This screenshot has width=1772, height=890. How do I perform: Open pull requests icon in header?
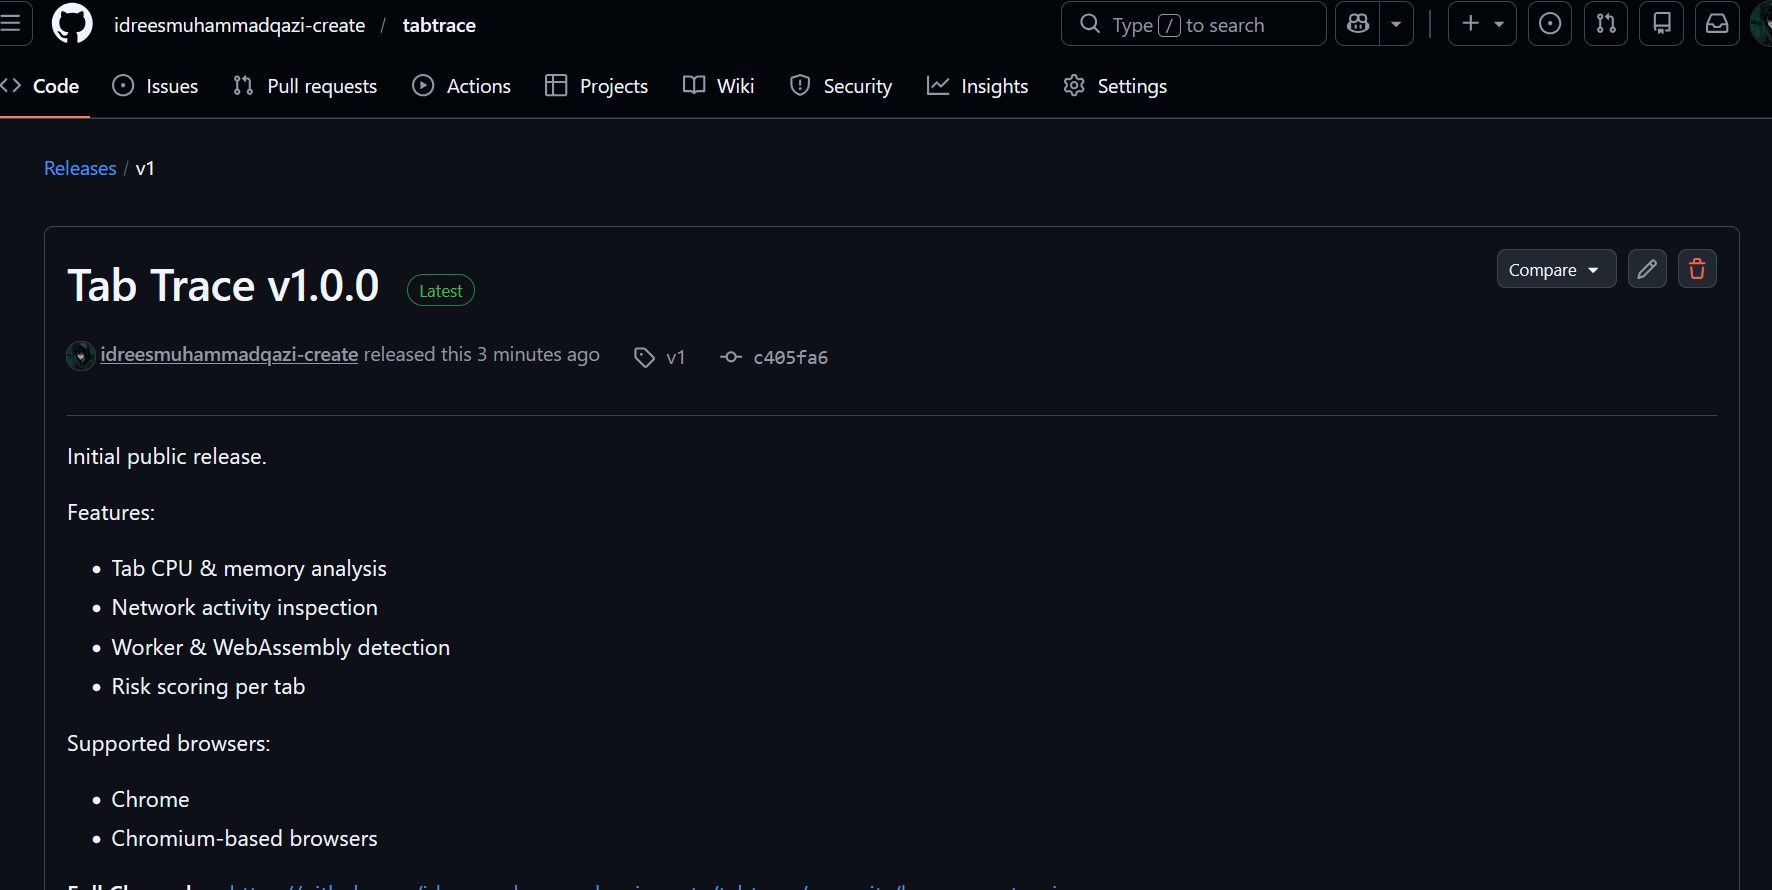[1605, 24]
